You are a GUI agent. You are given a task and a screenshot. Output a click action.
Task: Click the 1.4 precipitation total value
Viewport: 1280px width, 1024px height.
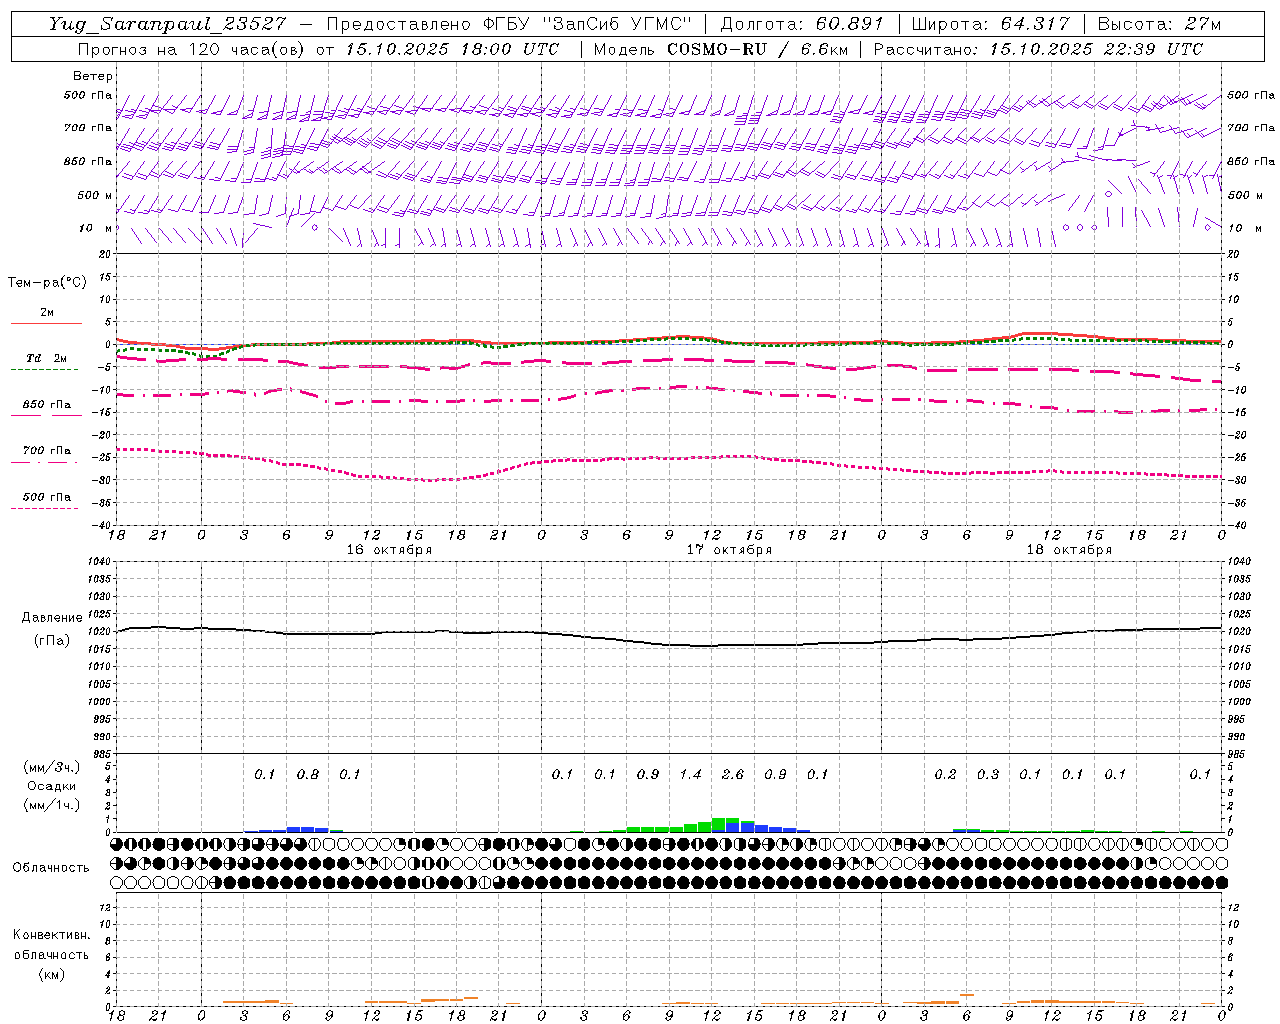coord(690,774)
